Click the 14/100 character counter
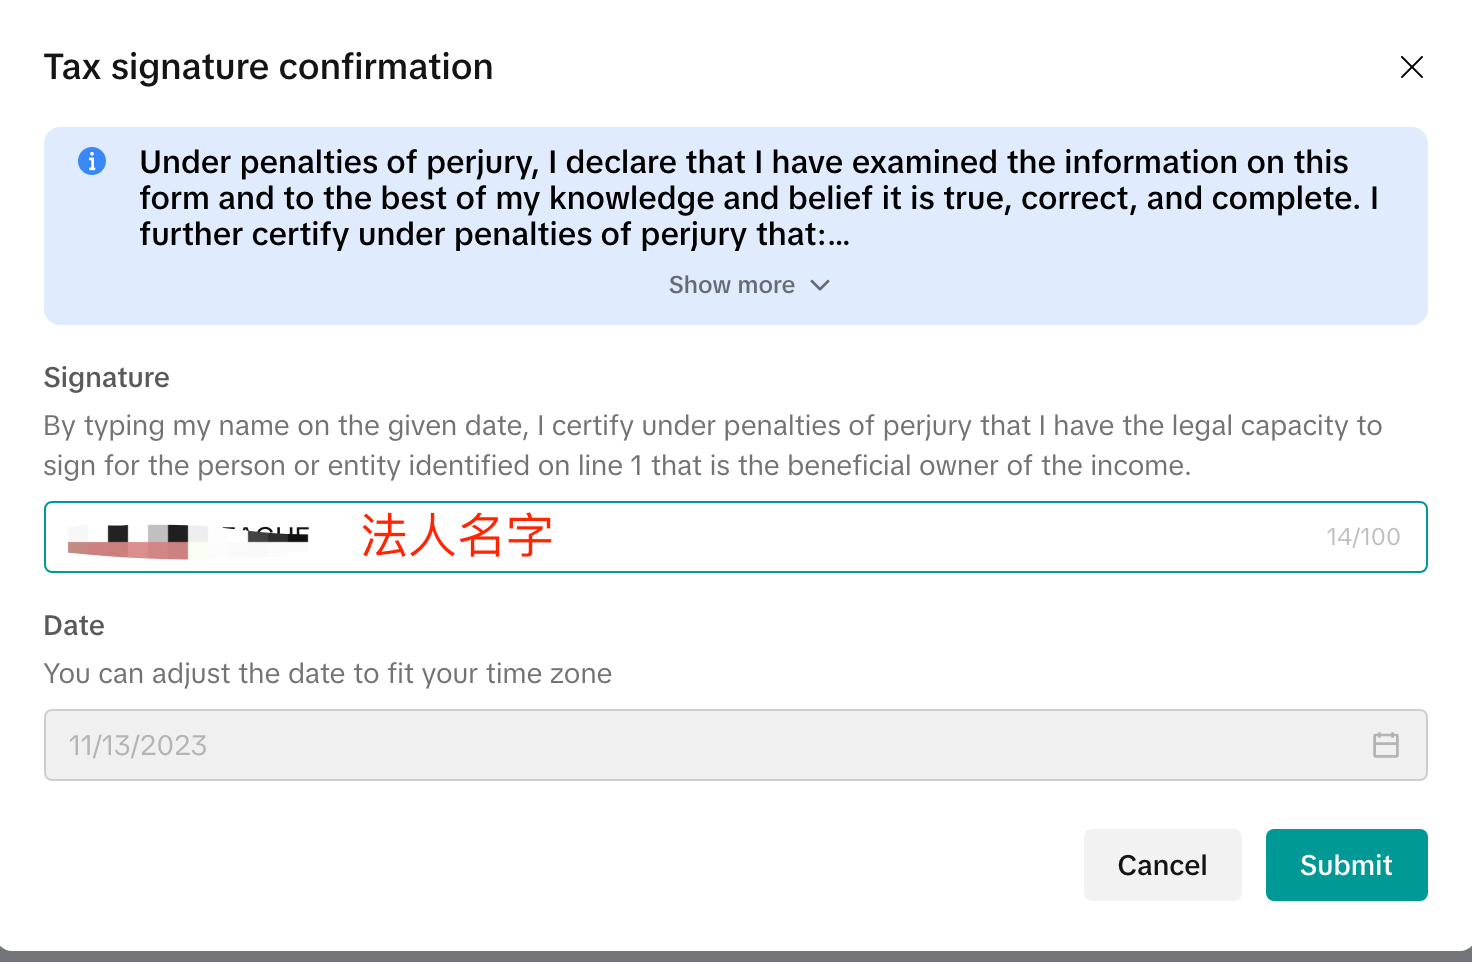The image size is (1472, 962). tap(1362, 537)
